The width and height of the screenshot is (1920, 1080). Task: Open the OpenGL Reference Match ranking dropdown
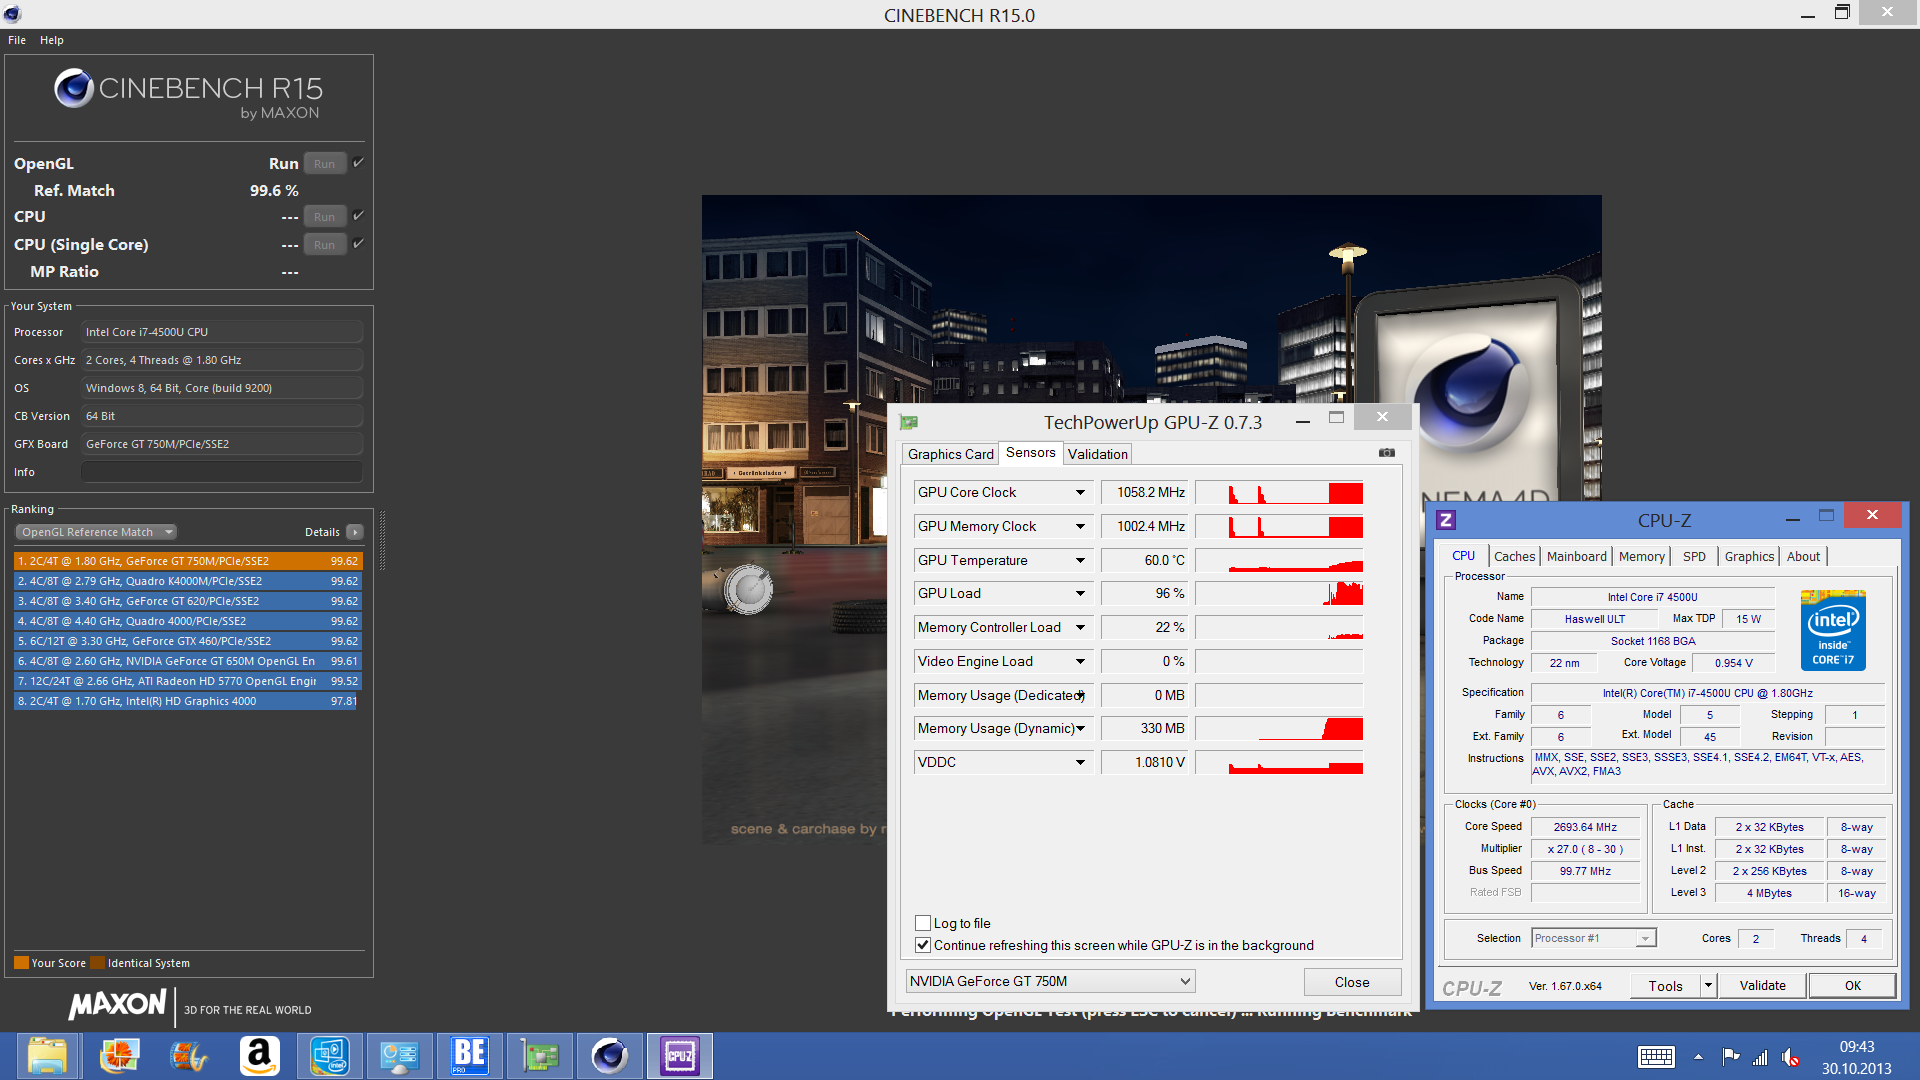(x=96, y=532)
